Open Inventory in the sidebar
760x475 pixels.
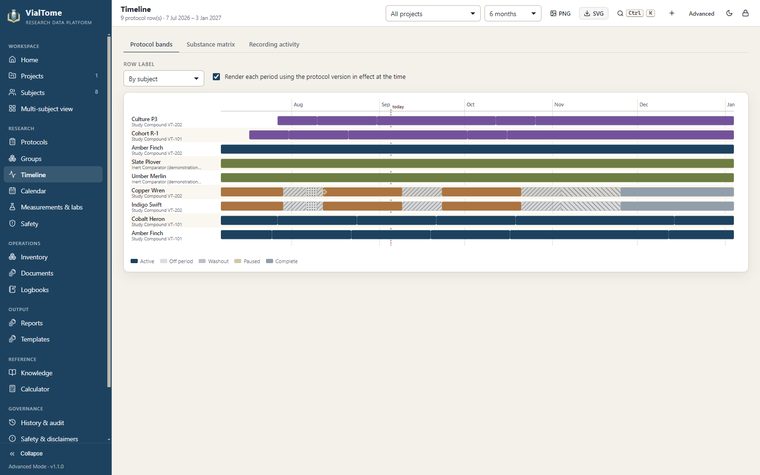coord(53,257)
